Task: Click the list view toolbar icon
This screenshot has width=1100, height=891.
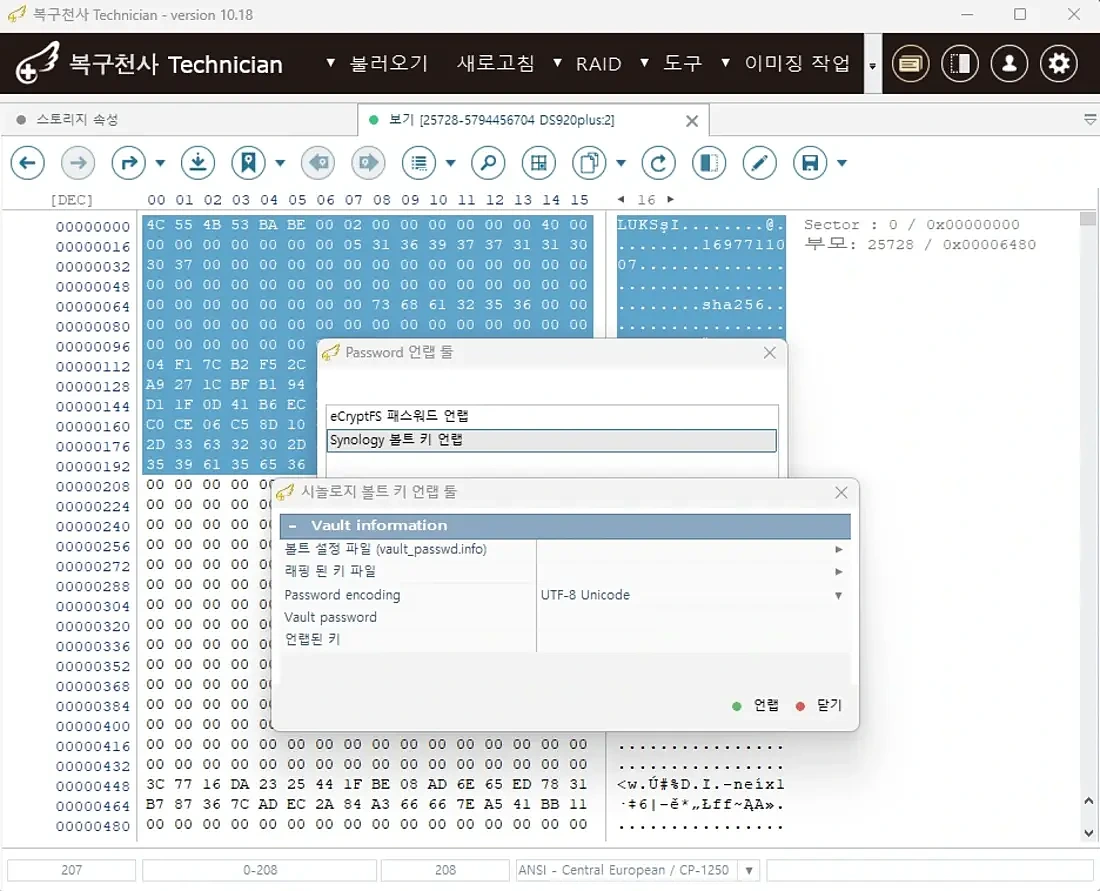Action: pos(419,163)
